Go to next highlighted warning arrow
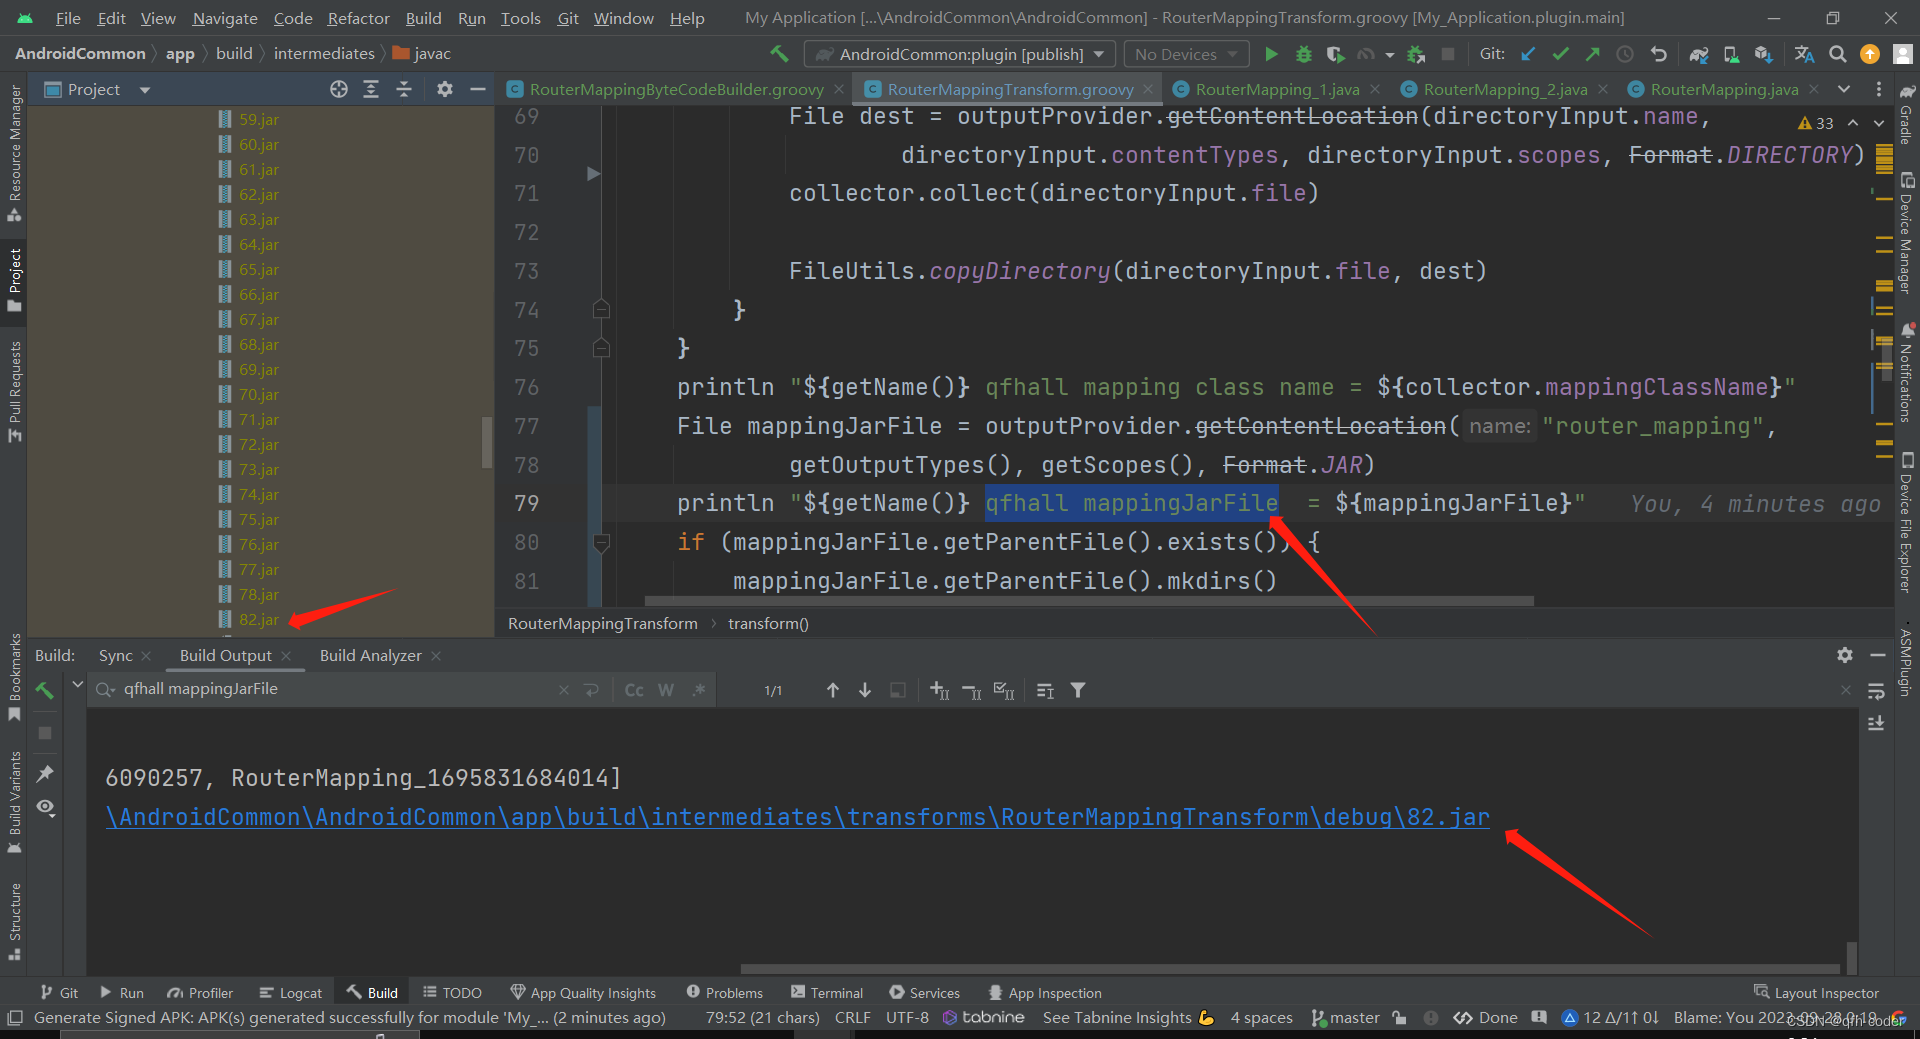 pyautogui.click(x=1879, y=123)
